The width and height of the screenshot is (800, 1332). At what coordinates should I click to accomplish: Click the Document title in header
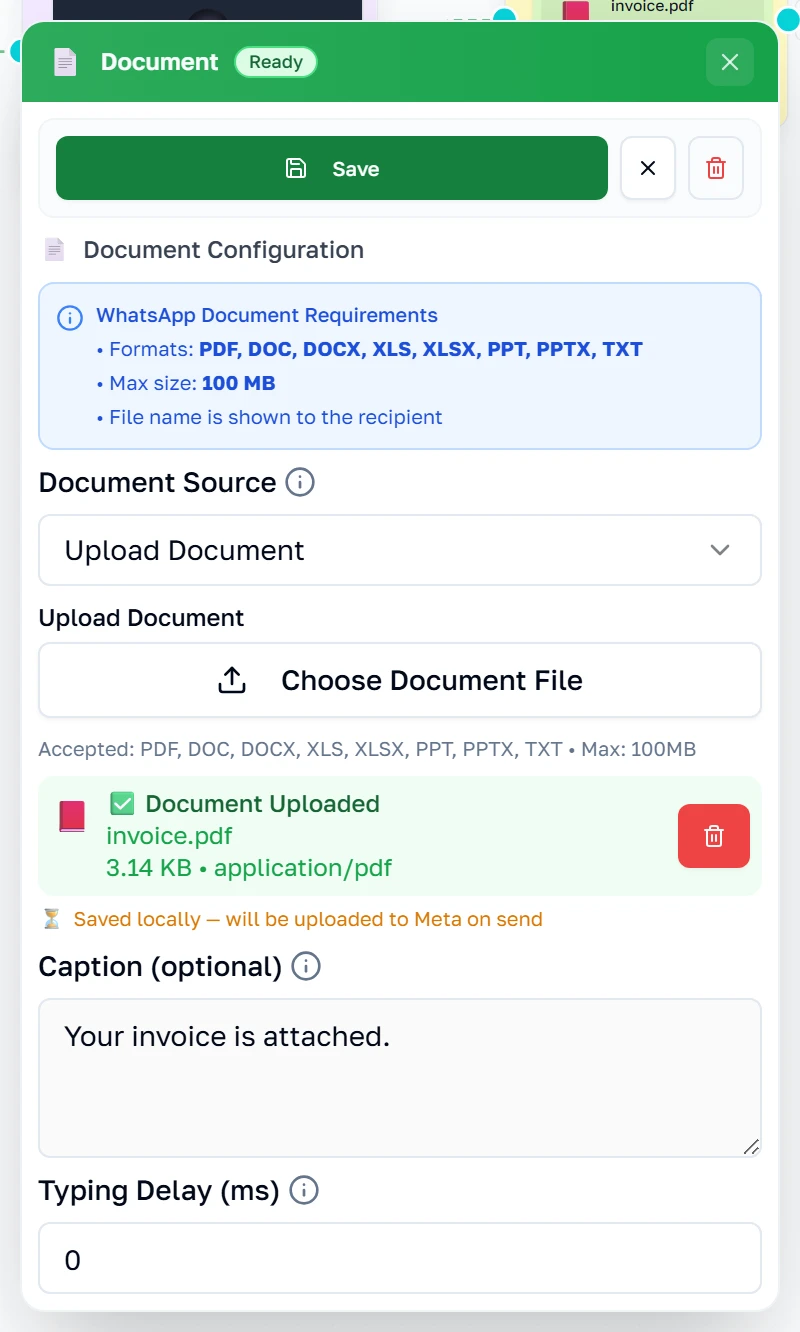pyautogui.click(x=159, y=62)
